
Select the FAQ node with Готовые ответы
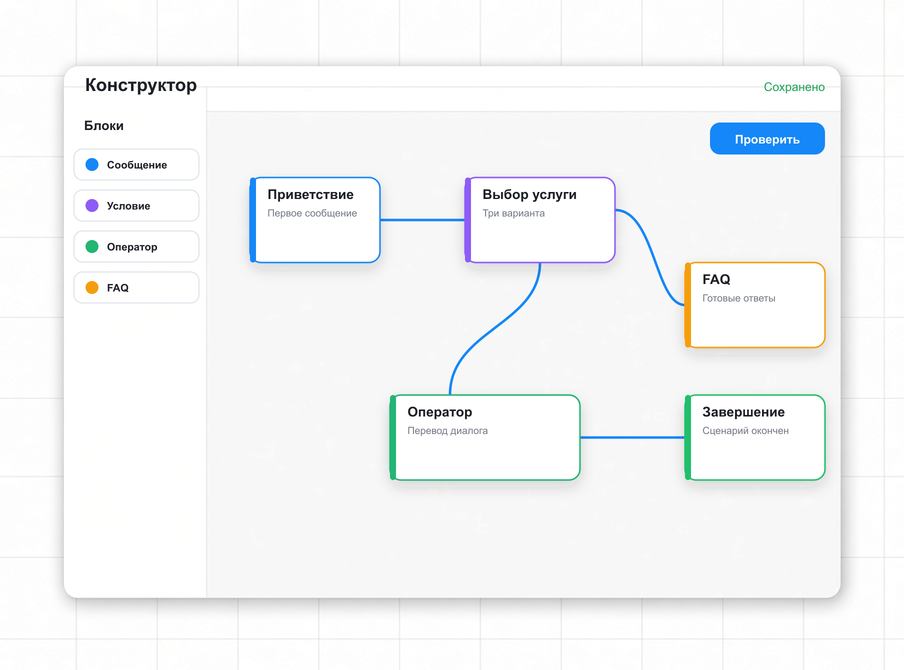(755, 305)
